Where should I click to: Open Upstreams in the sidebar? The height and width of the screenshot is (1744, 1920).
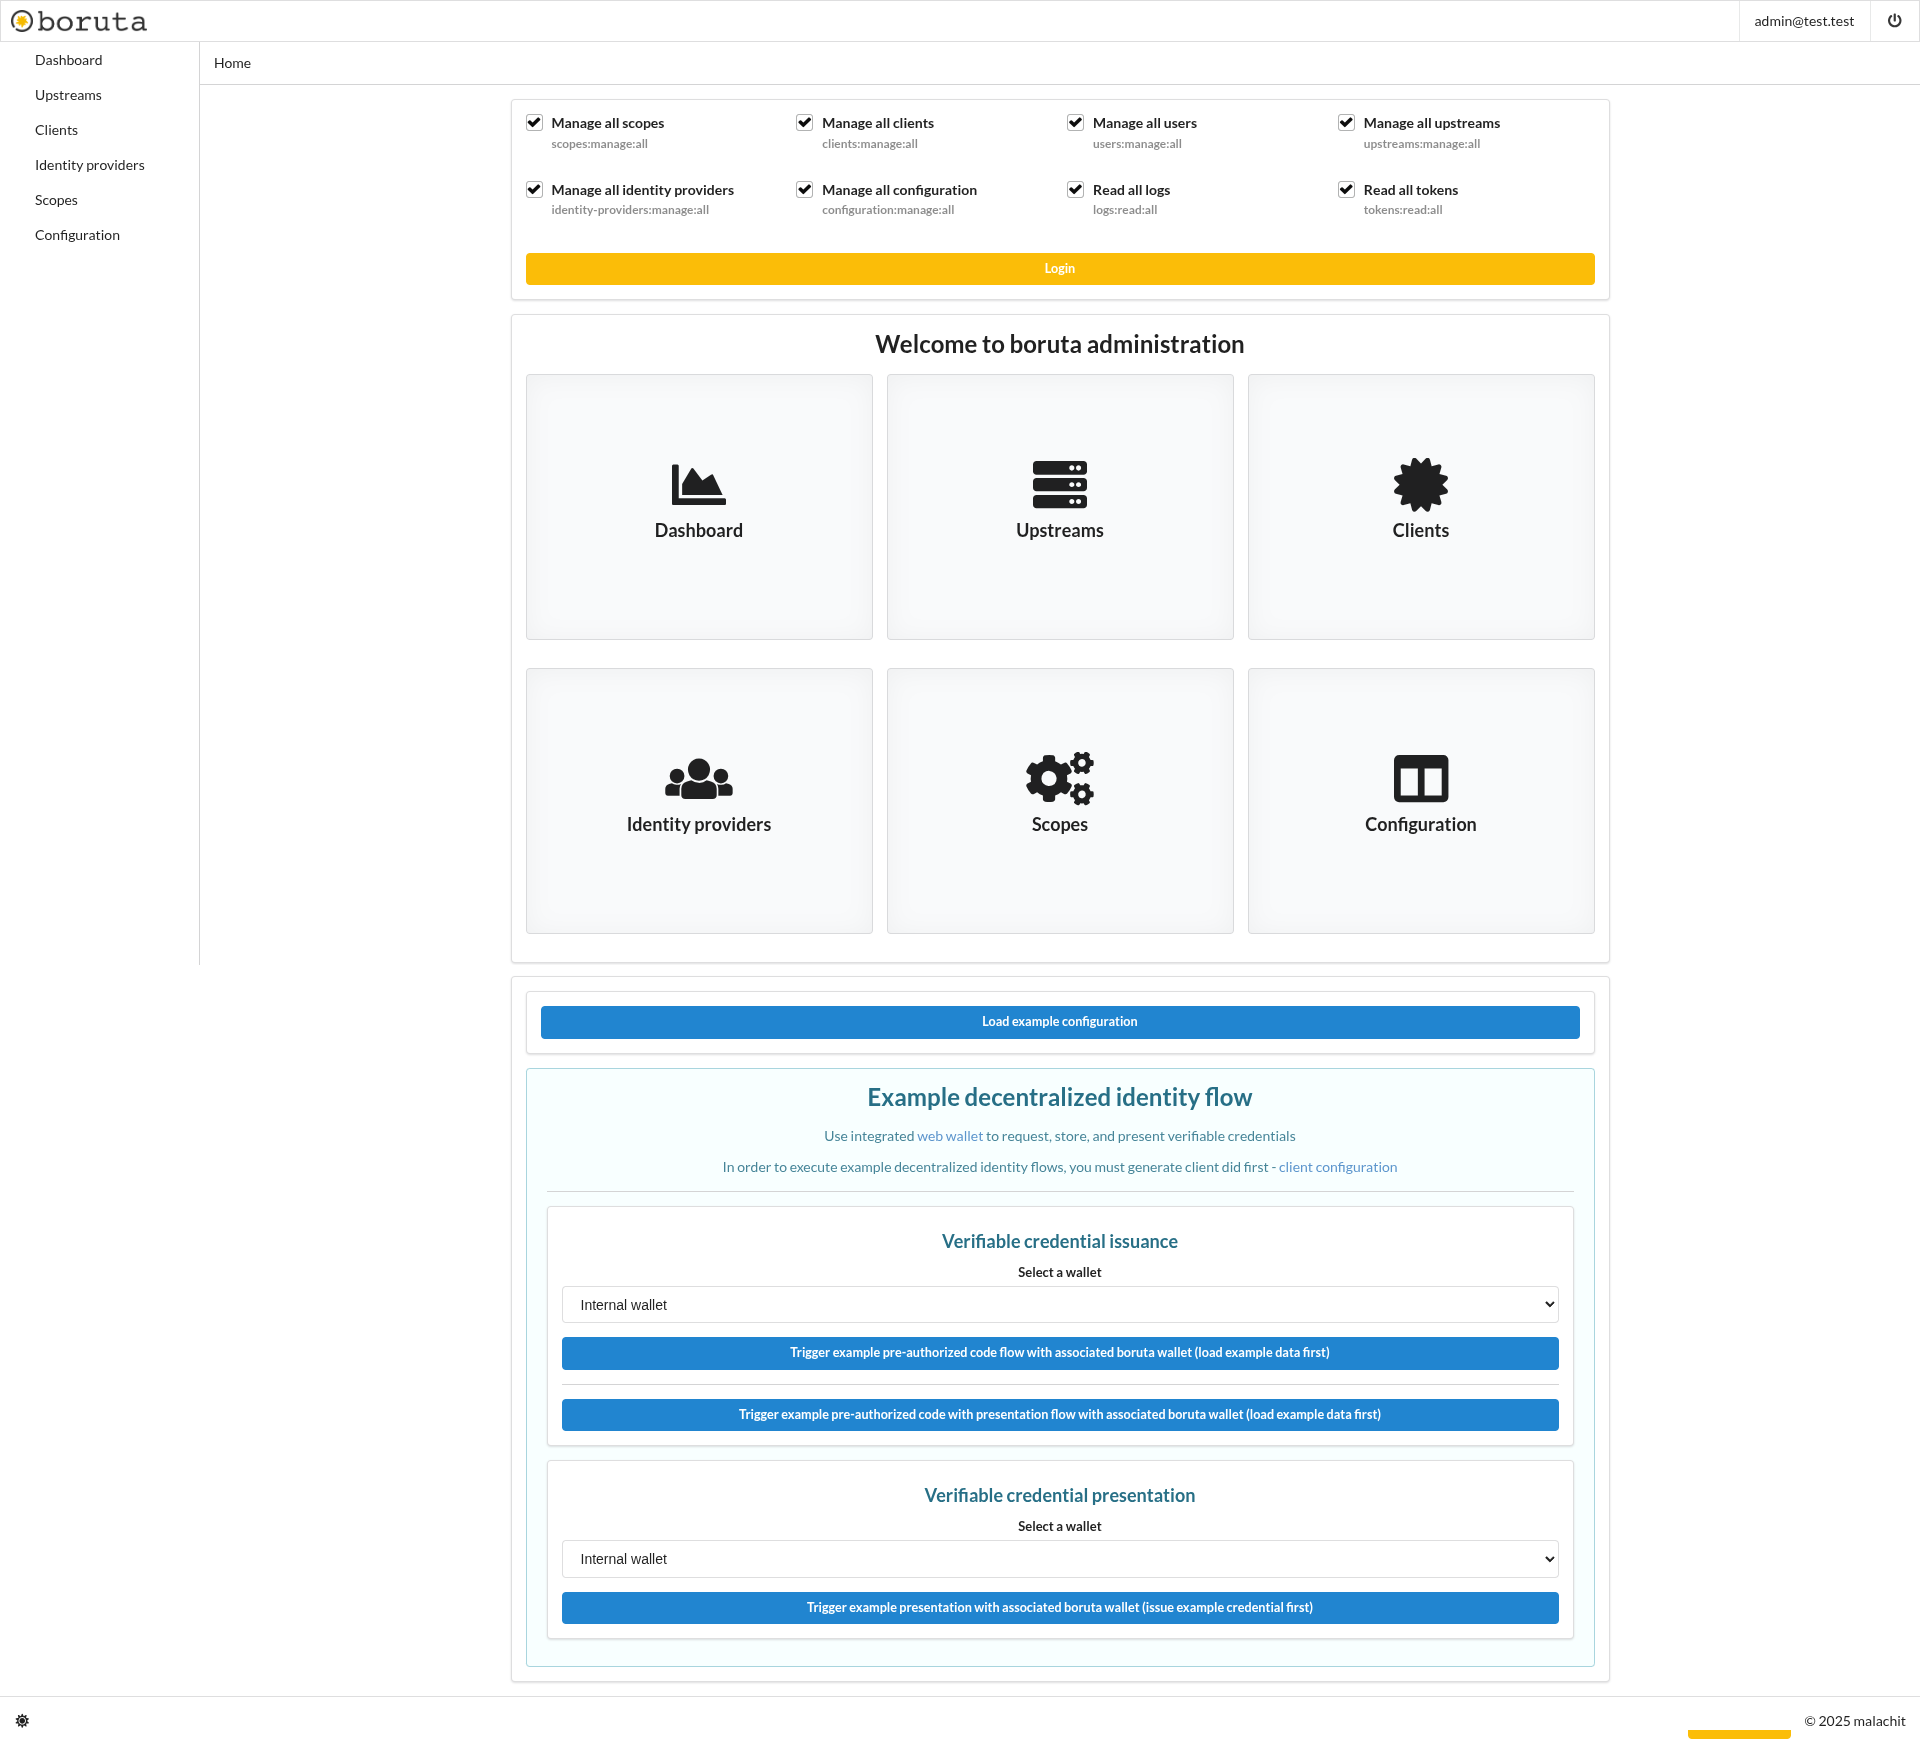(68, 95)
